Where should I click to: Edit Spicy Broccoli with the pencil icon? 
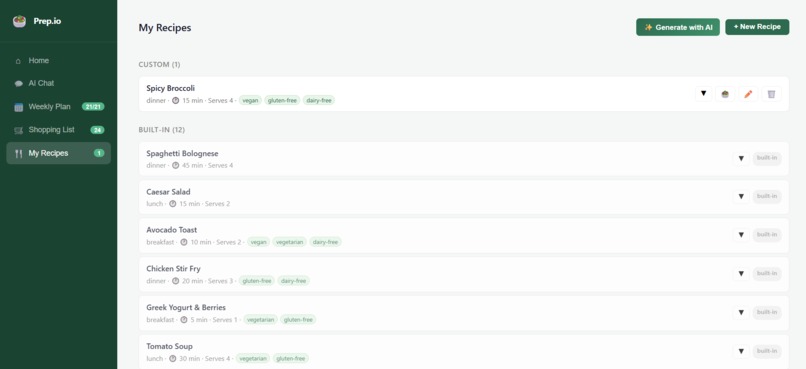748,94
